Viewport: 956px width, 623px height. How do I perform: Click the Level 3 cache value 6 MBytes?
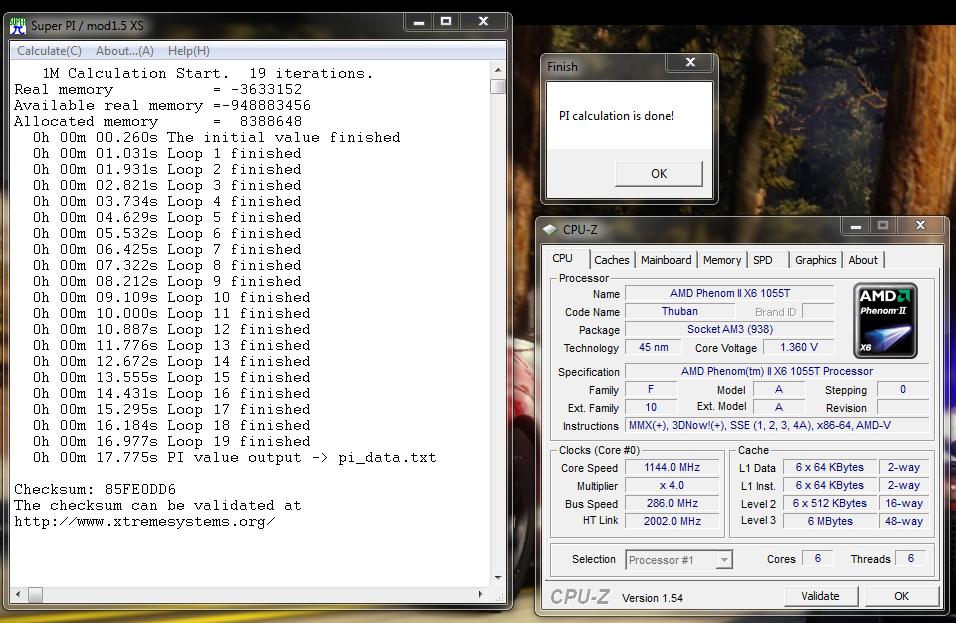click(x=830, y=521)
